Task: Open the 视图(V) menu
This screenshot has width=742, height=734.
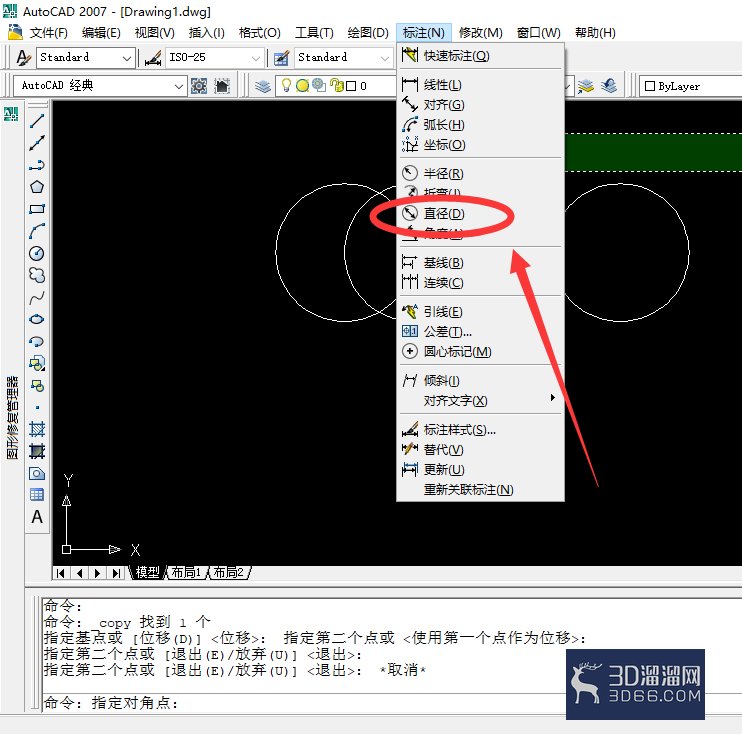Action: [x=154, y=33]
